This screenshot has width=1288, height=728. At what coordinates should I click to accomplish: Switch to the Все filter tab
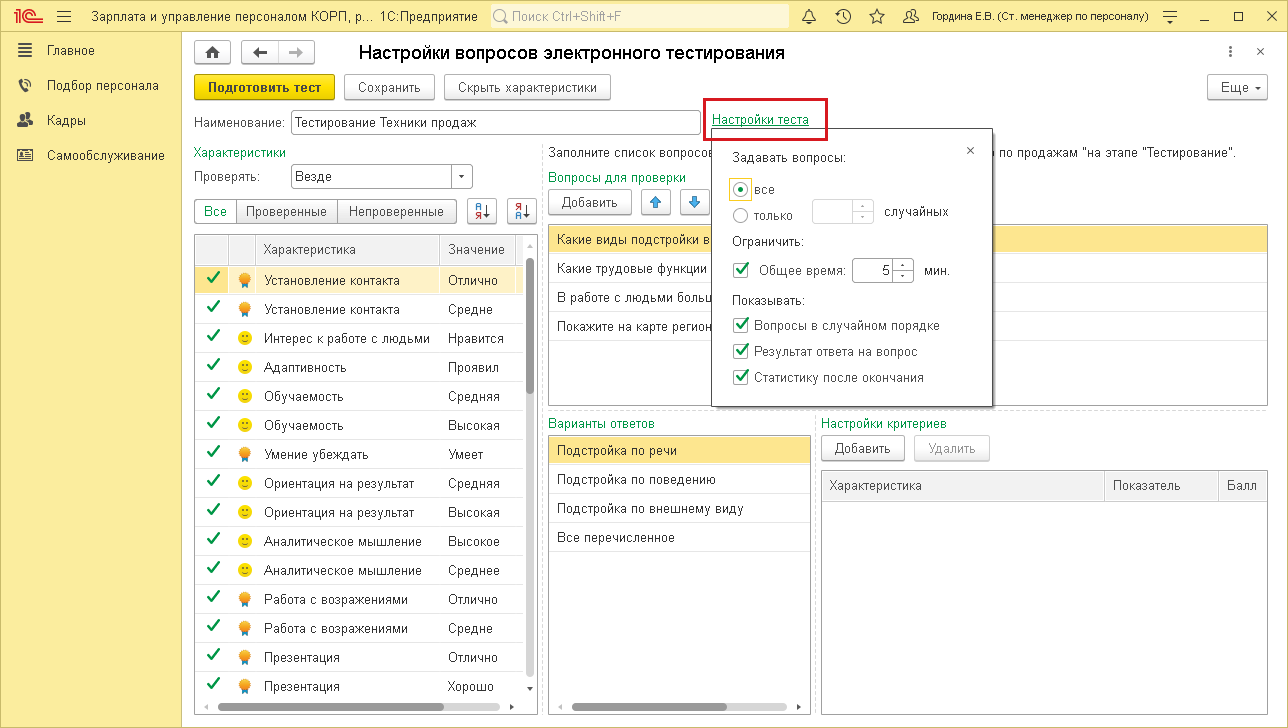pyautogui.click(x=215, y=212)
